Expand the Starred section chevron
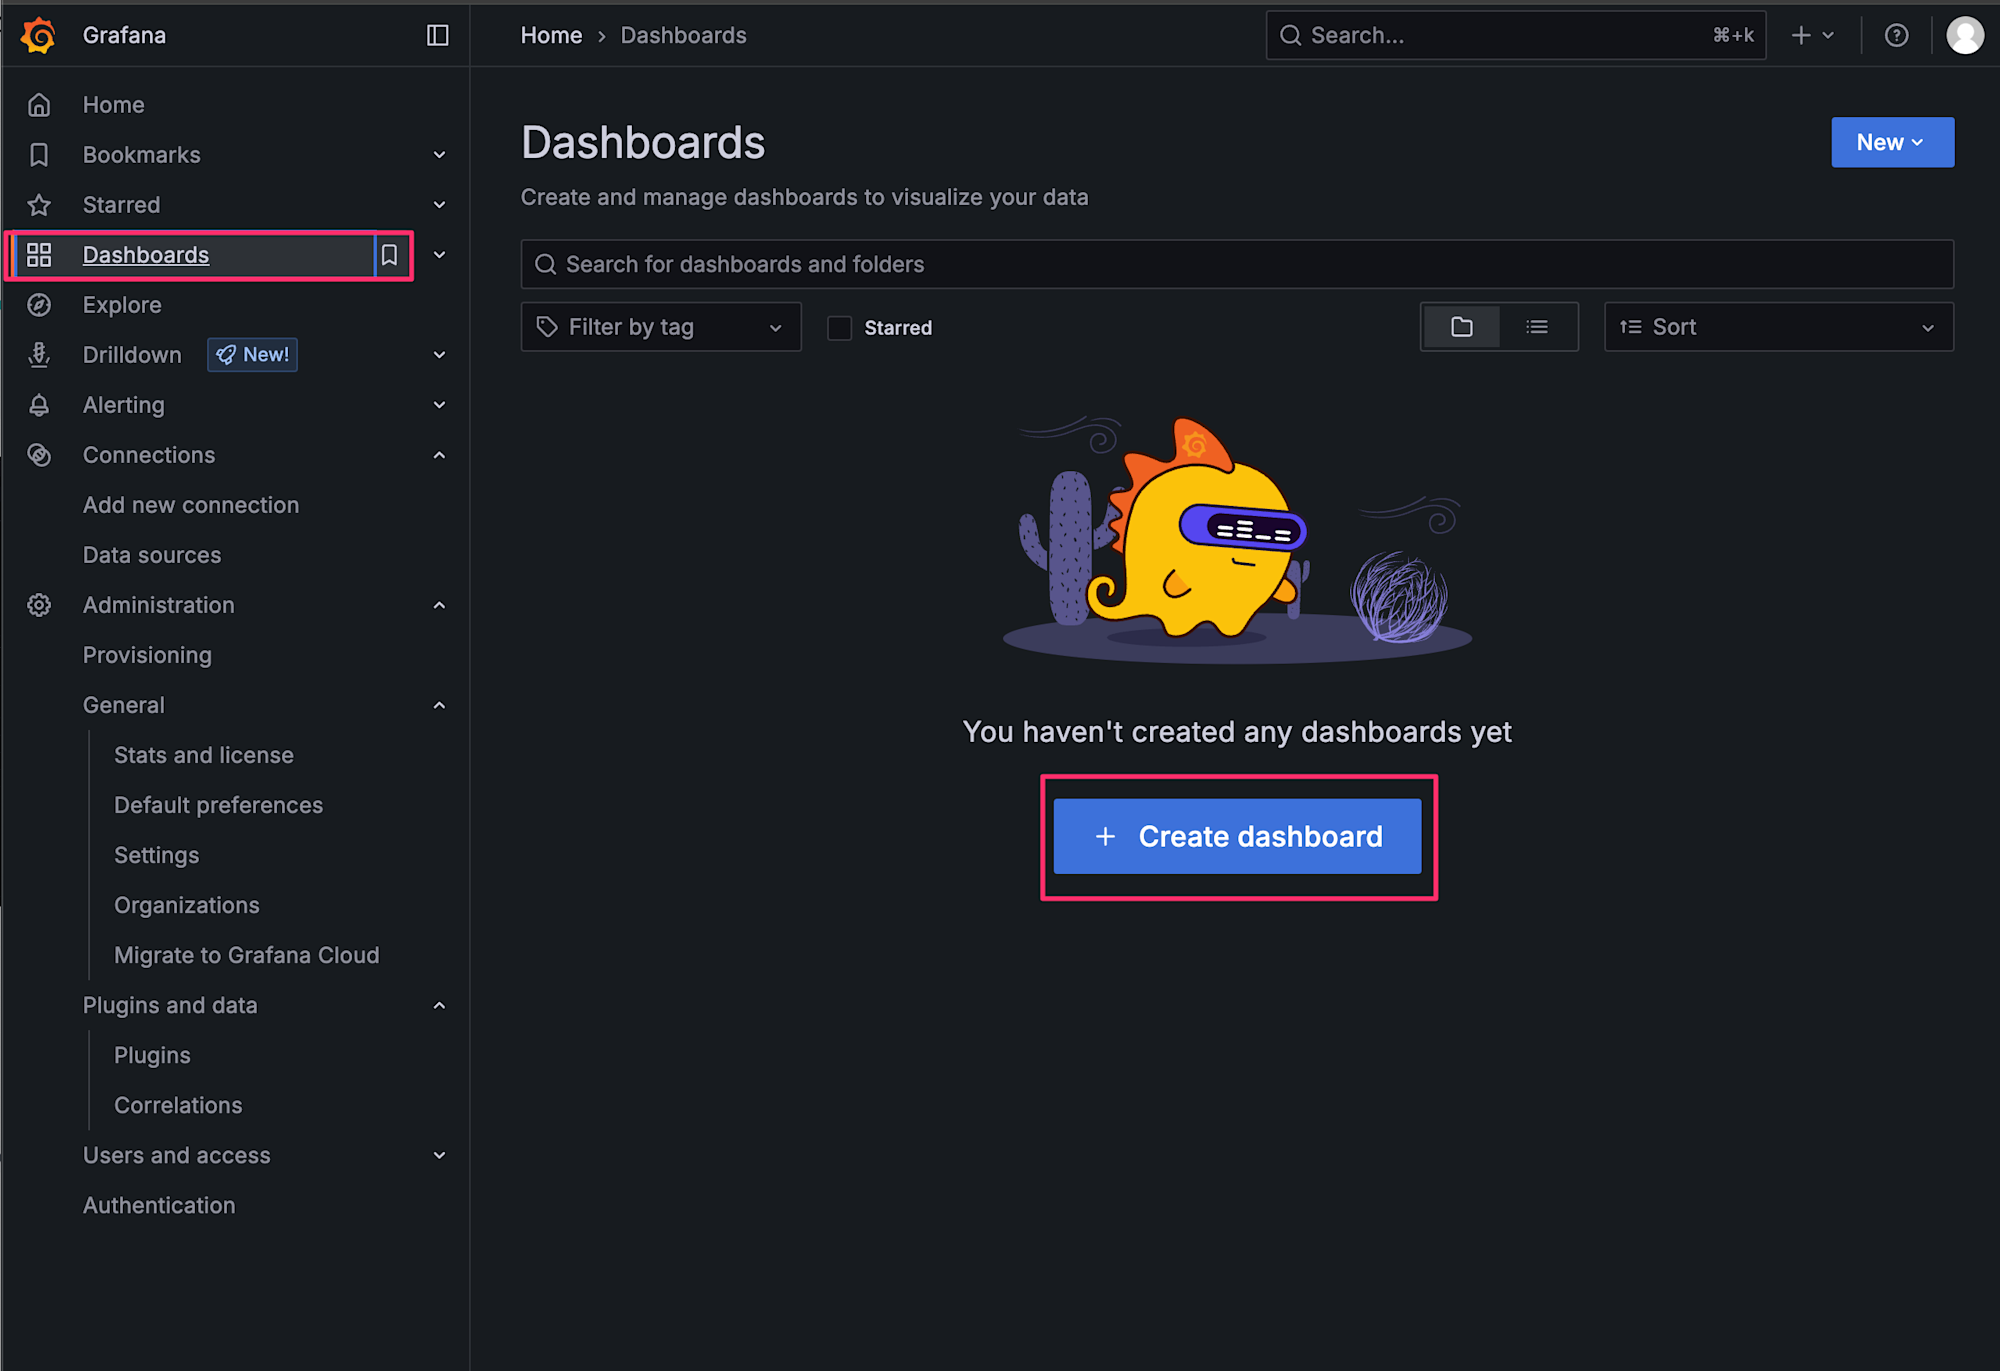This screenshot has width=2000, height=1371. pyautogui.click(x=439, y=205)
